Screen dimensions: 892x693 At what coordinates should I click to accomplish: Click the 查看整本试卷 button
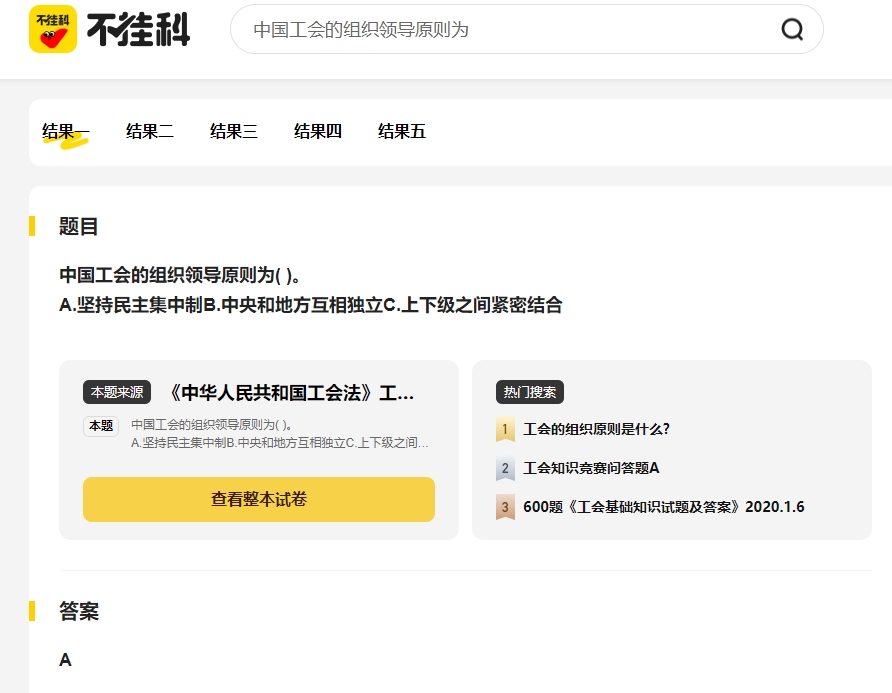259,499
